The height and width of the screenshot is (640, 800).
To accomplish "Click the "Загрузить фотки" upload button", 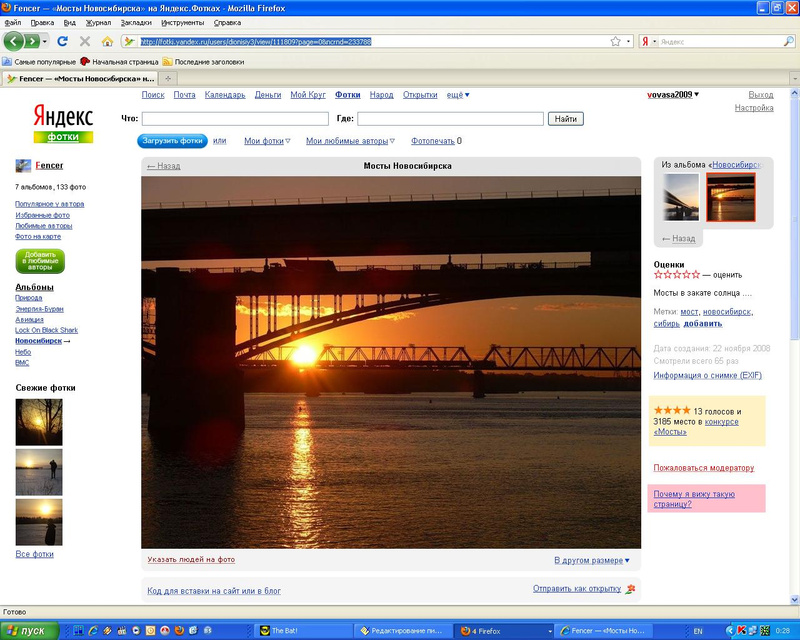I will [x=172, y=141].
